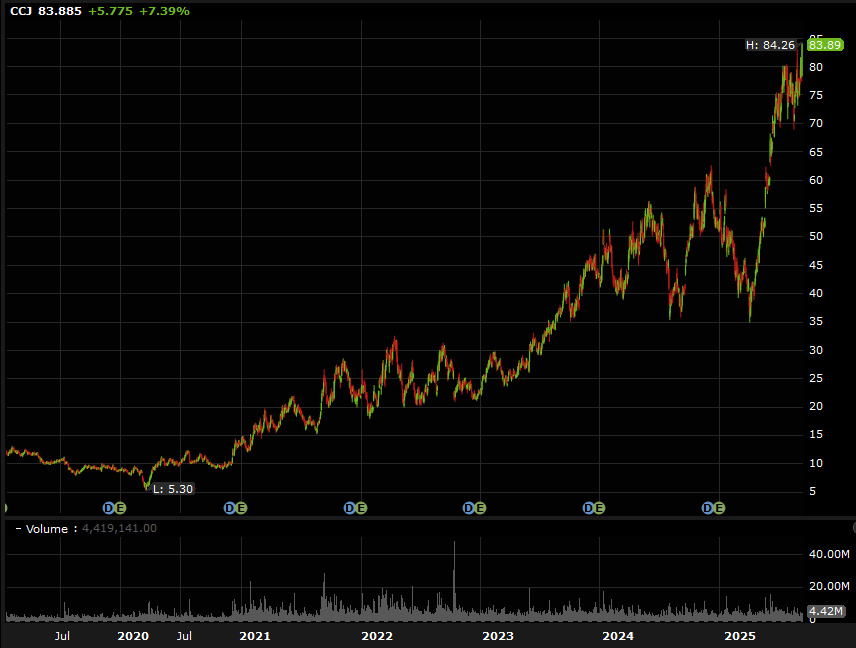Click the 2025 label on time axis
Image resolution: width=856 pixels, height=648 pixels.
coord(740,636)
